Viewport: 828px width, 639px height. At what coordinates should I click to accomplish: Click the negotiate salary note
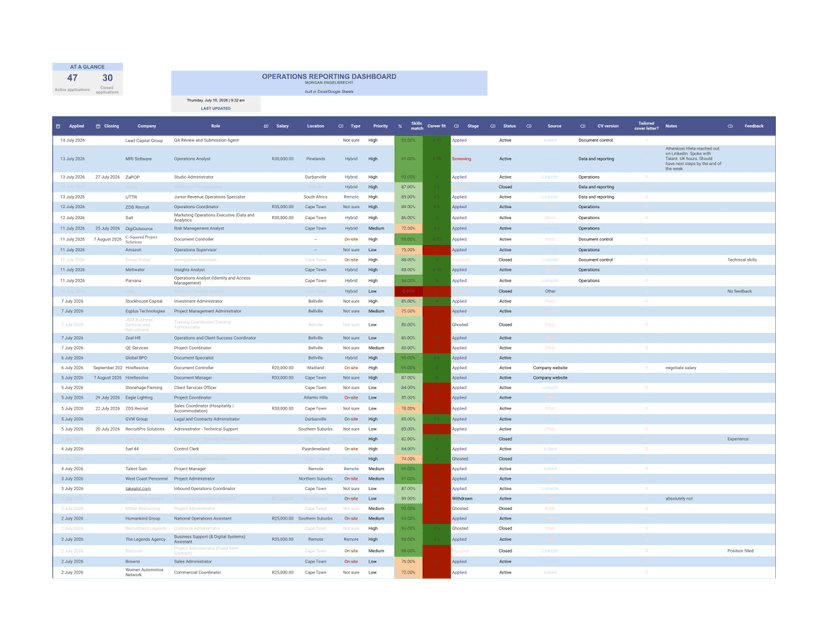coord(681,368)
